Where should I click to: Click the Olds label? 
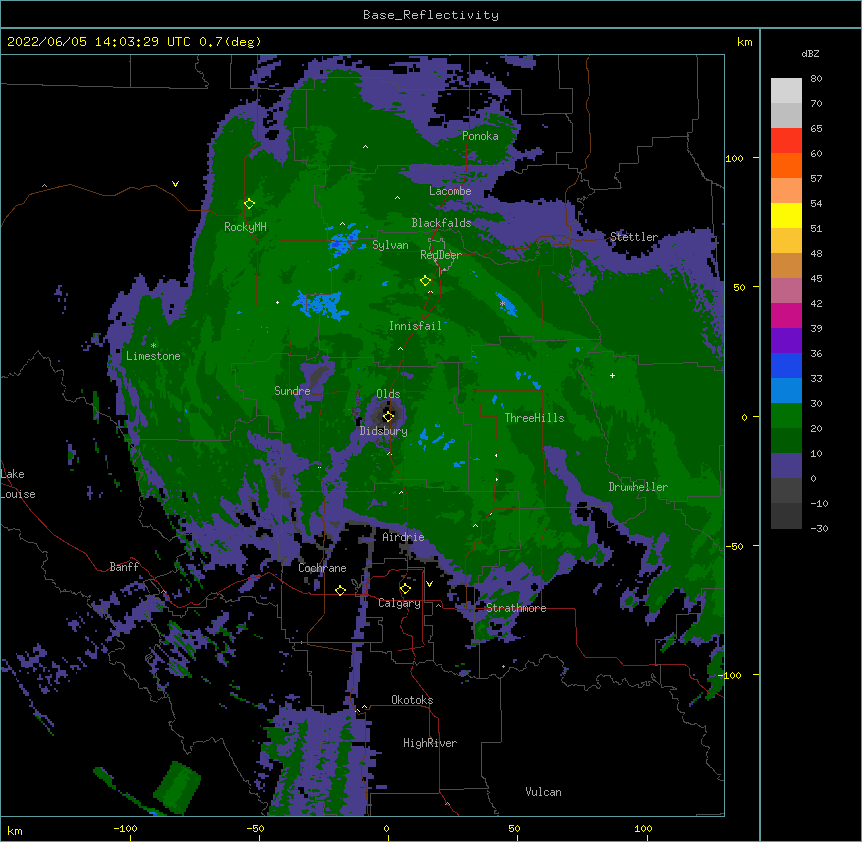(x=388, y=394)
